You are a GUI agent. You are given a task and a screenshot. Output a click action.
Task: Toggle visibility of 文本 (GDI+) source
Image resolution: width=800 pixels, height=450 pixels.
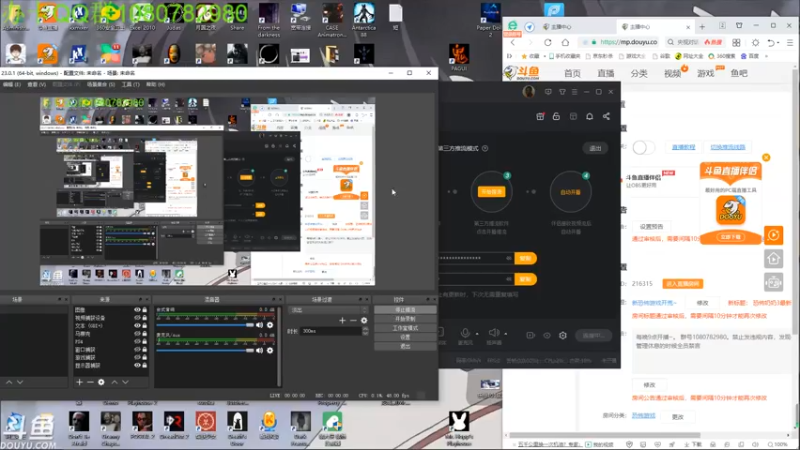[137, 326]
